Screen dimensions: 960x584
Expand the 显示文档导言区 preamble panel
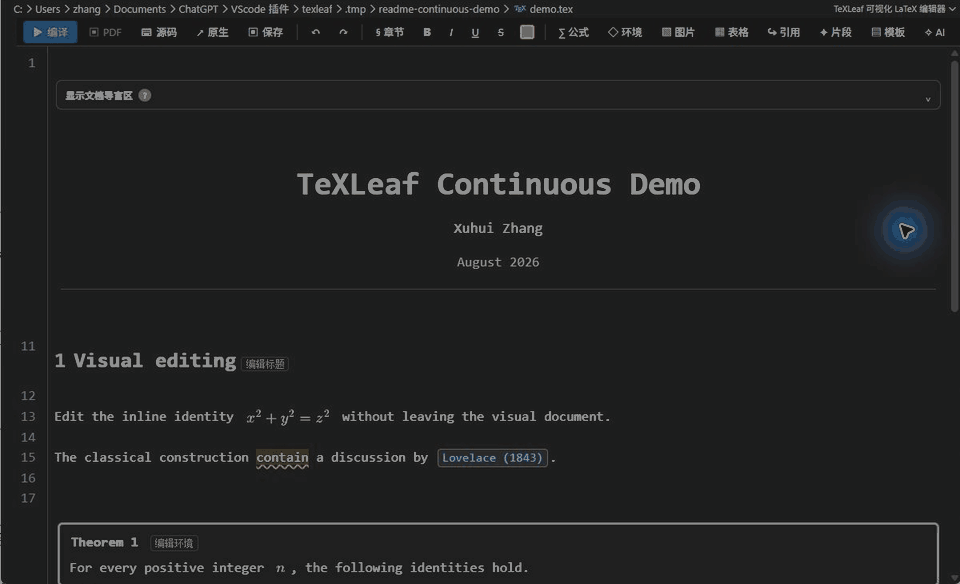click(498, 95)
